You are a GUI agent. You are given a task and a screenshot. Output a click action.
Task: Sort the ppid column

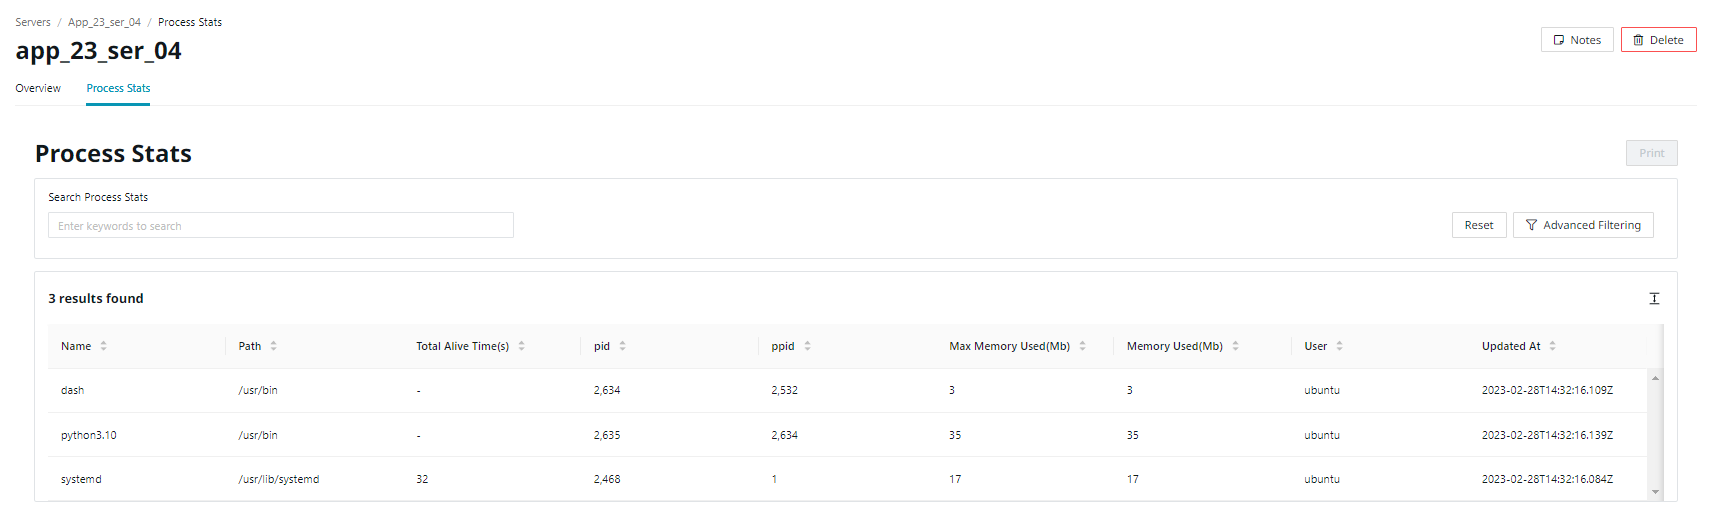pos(807,346)
